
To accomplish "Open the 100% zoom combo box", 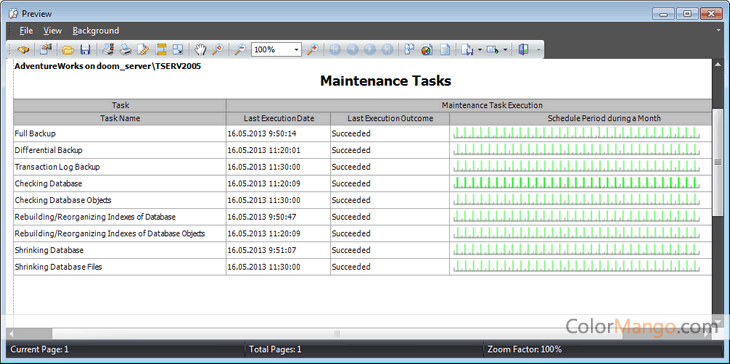I will click(277, 49).
